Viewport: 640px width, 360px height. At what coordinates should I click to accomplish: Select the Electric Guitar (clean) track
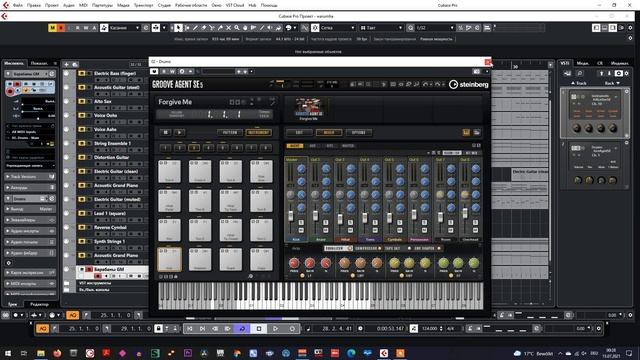116,171
